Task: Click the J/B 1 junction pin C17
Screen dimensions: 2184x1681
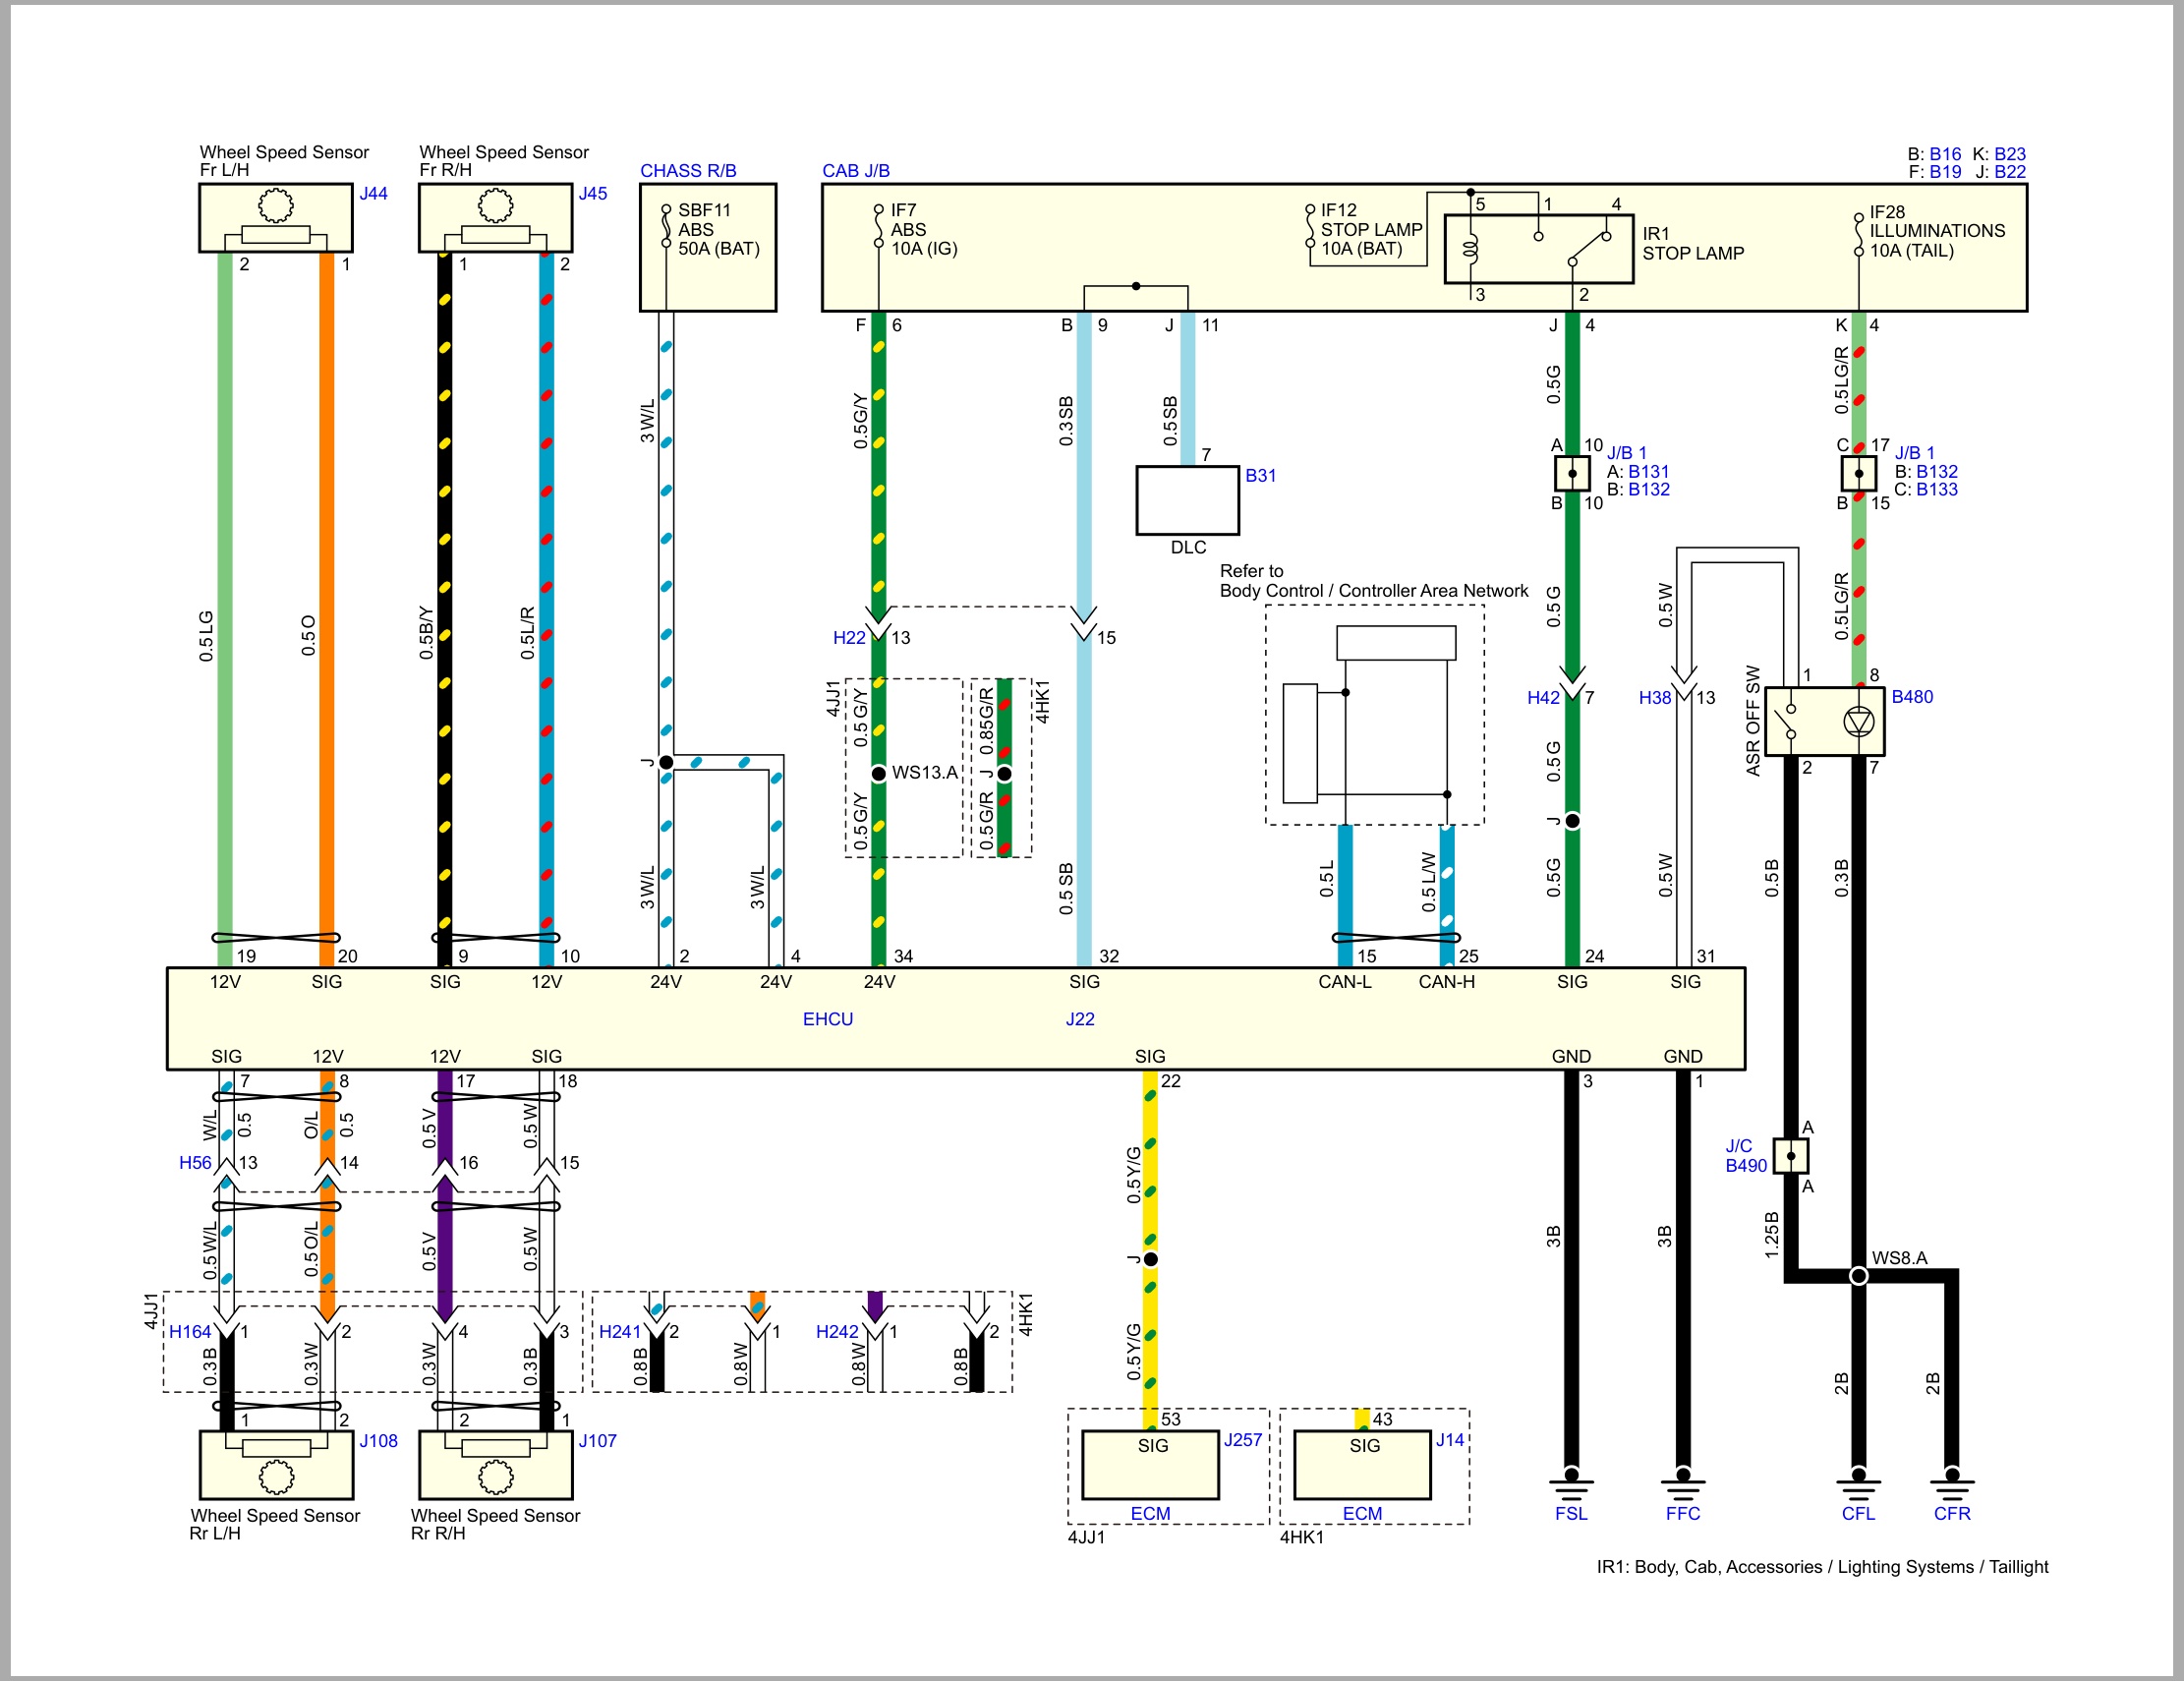Action: (1858, 473)
